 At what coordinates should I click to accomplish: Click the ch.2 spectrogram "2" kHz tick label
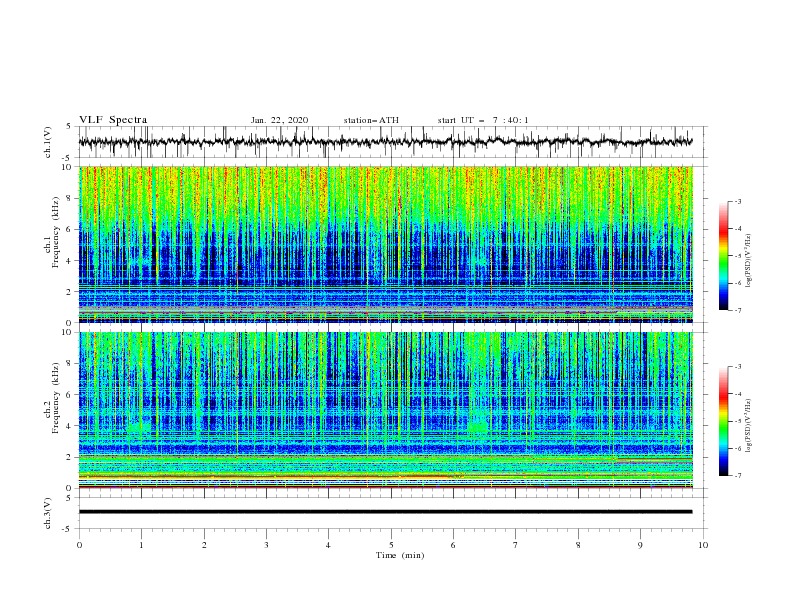pyautogui.click(x=69, y=457)
